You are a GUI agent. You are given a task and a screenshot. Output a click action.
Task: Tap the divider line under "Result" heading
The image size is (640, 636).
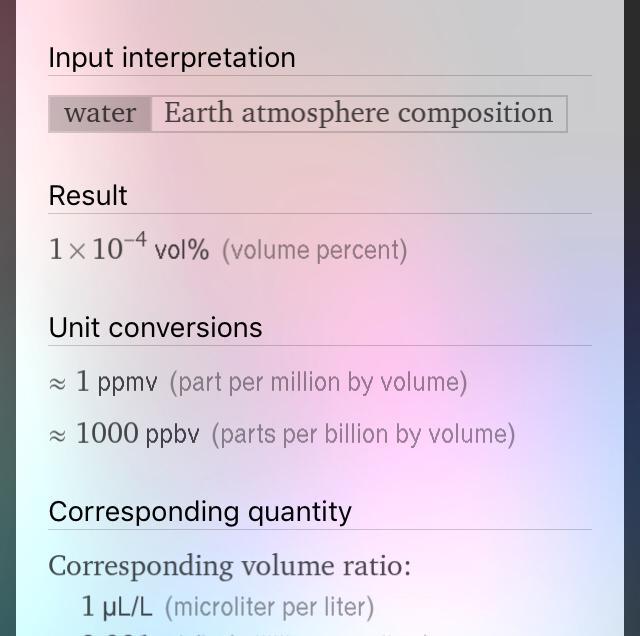(x=320, y=213)
